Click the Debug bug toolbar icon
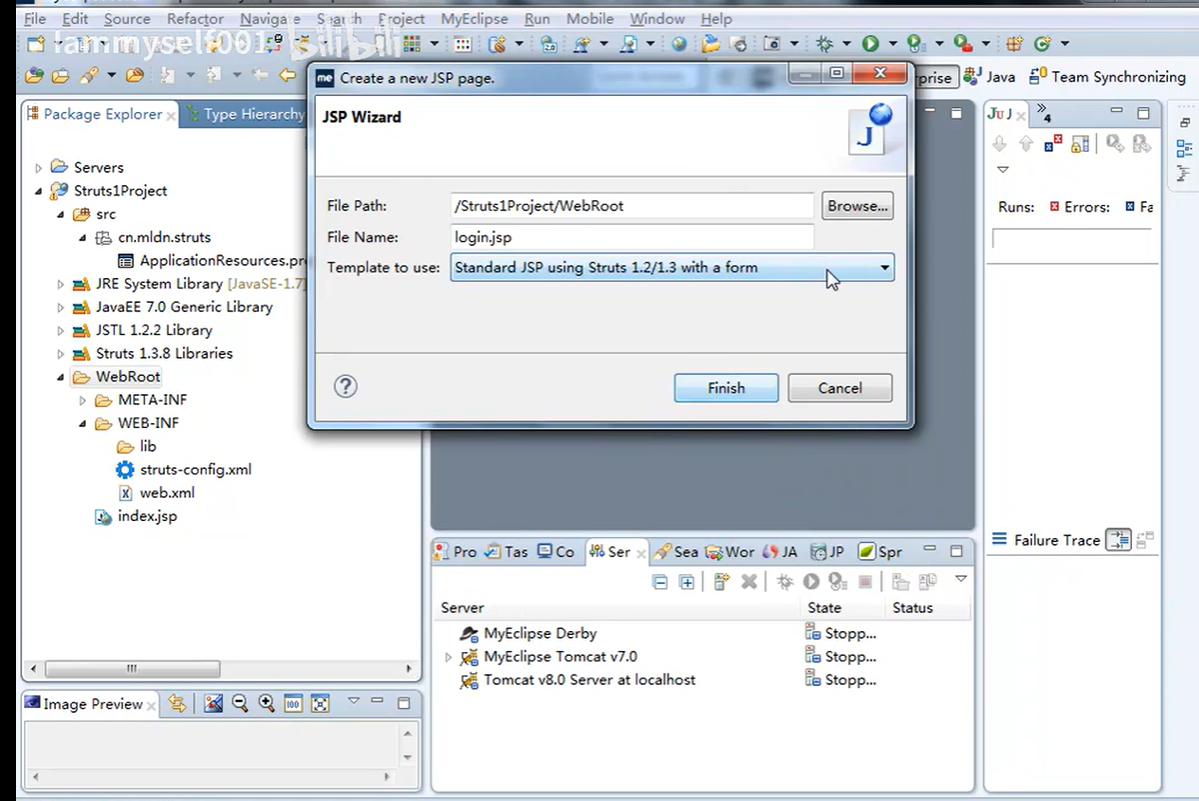This screenshot has width=1199, height=801. pos(824,44)
